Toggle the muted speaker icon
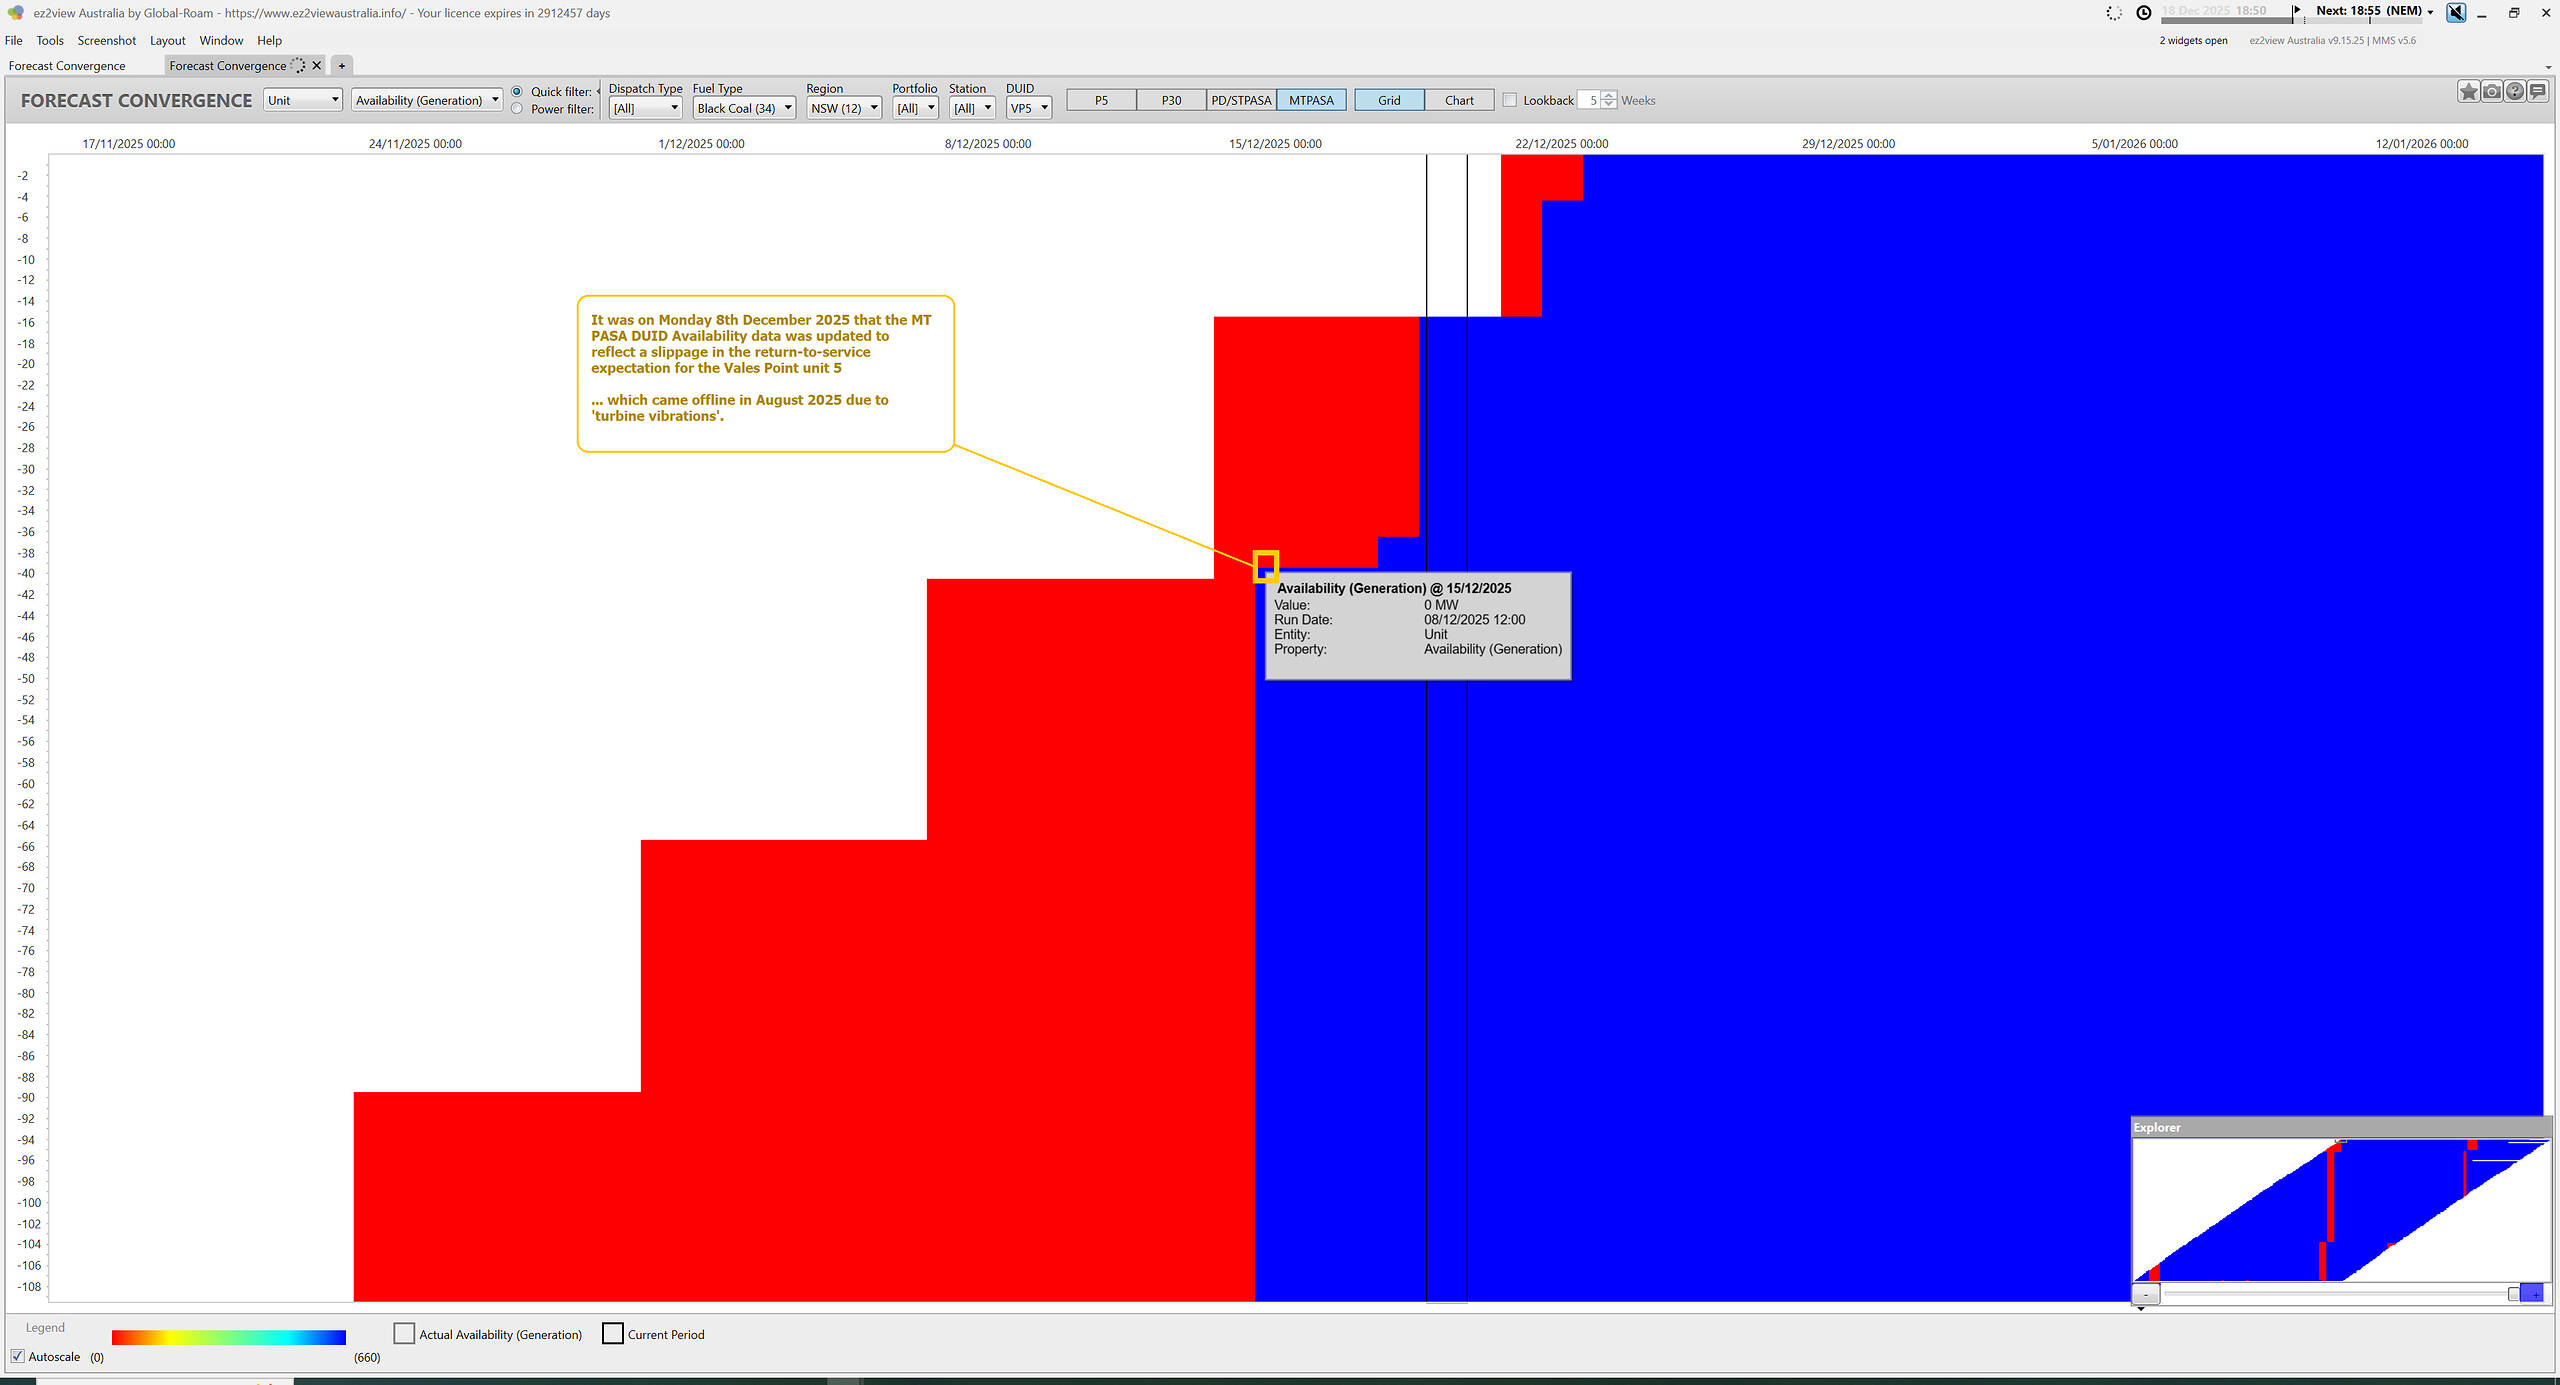 [x=2455, y=13]
